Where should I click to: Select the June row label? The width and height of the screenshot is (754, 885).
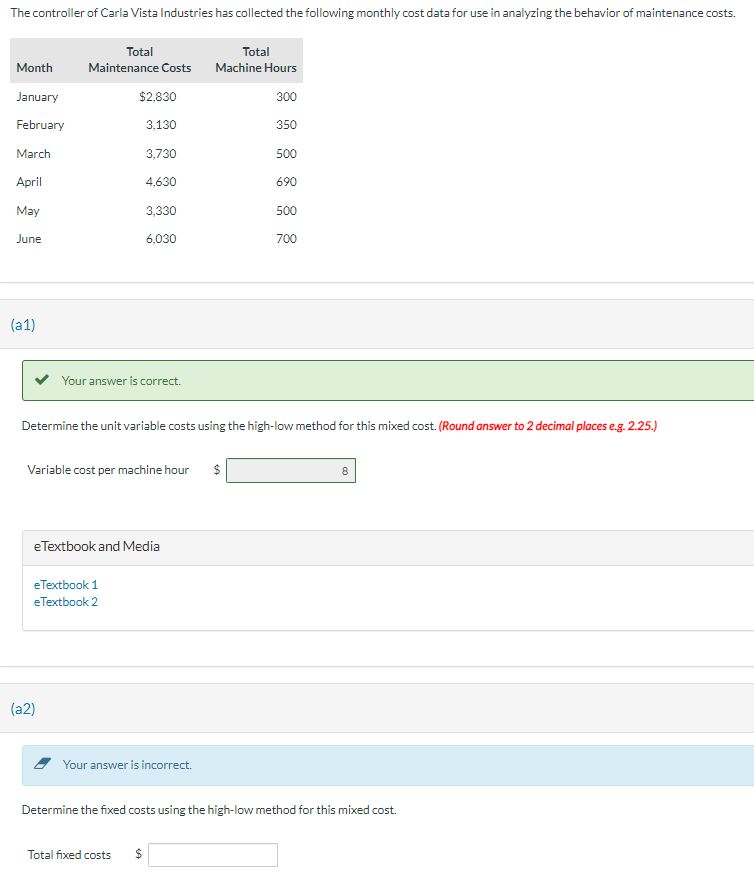tap(29, 239)
